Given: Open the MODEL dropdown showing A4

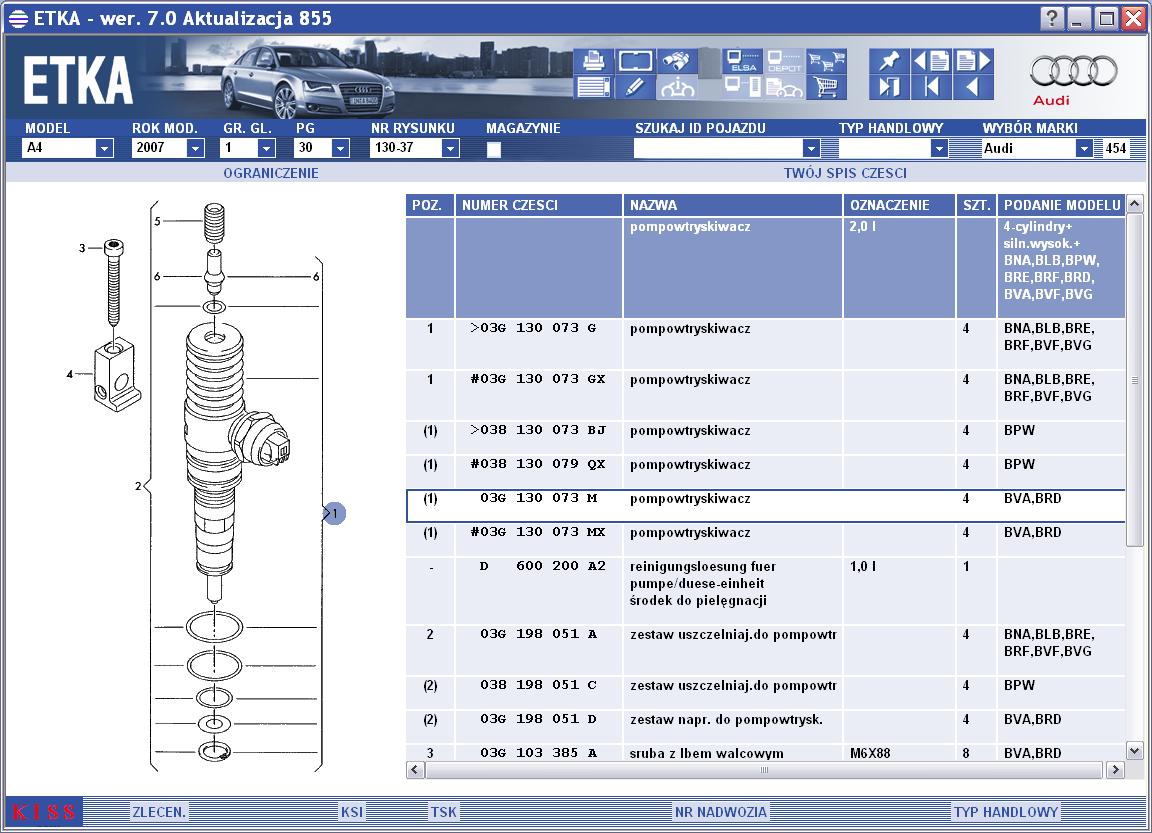Looking at the screenshot, I should click(104, 148).
